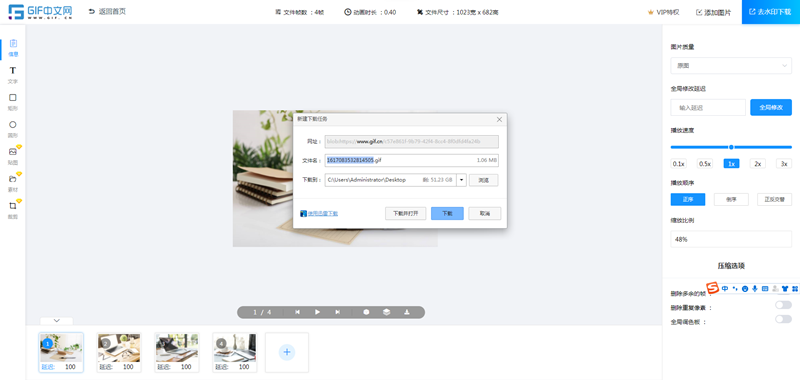800x380 pixels.
Task: Collapse the frame strip with chevron
Action: [x=57, y=321]
